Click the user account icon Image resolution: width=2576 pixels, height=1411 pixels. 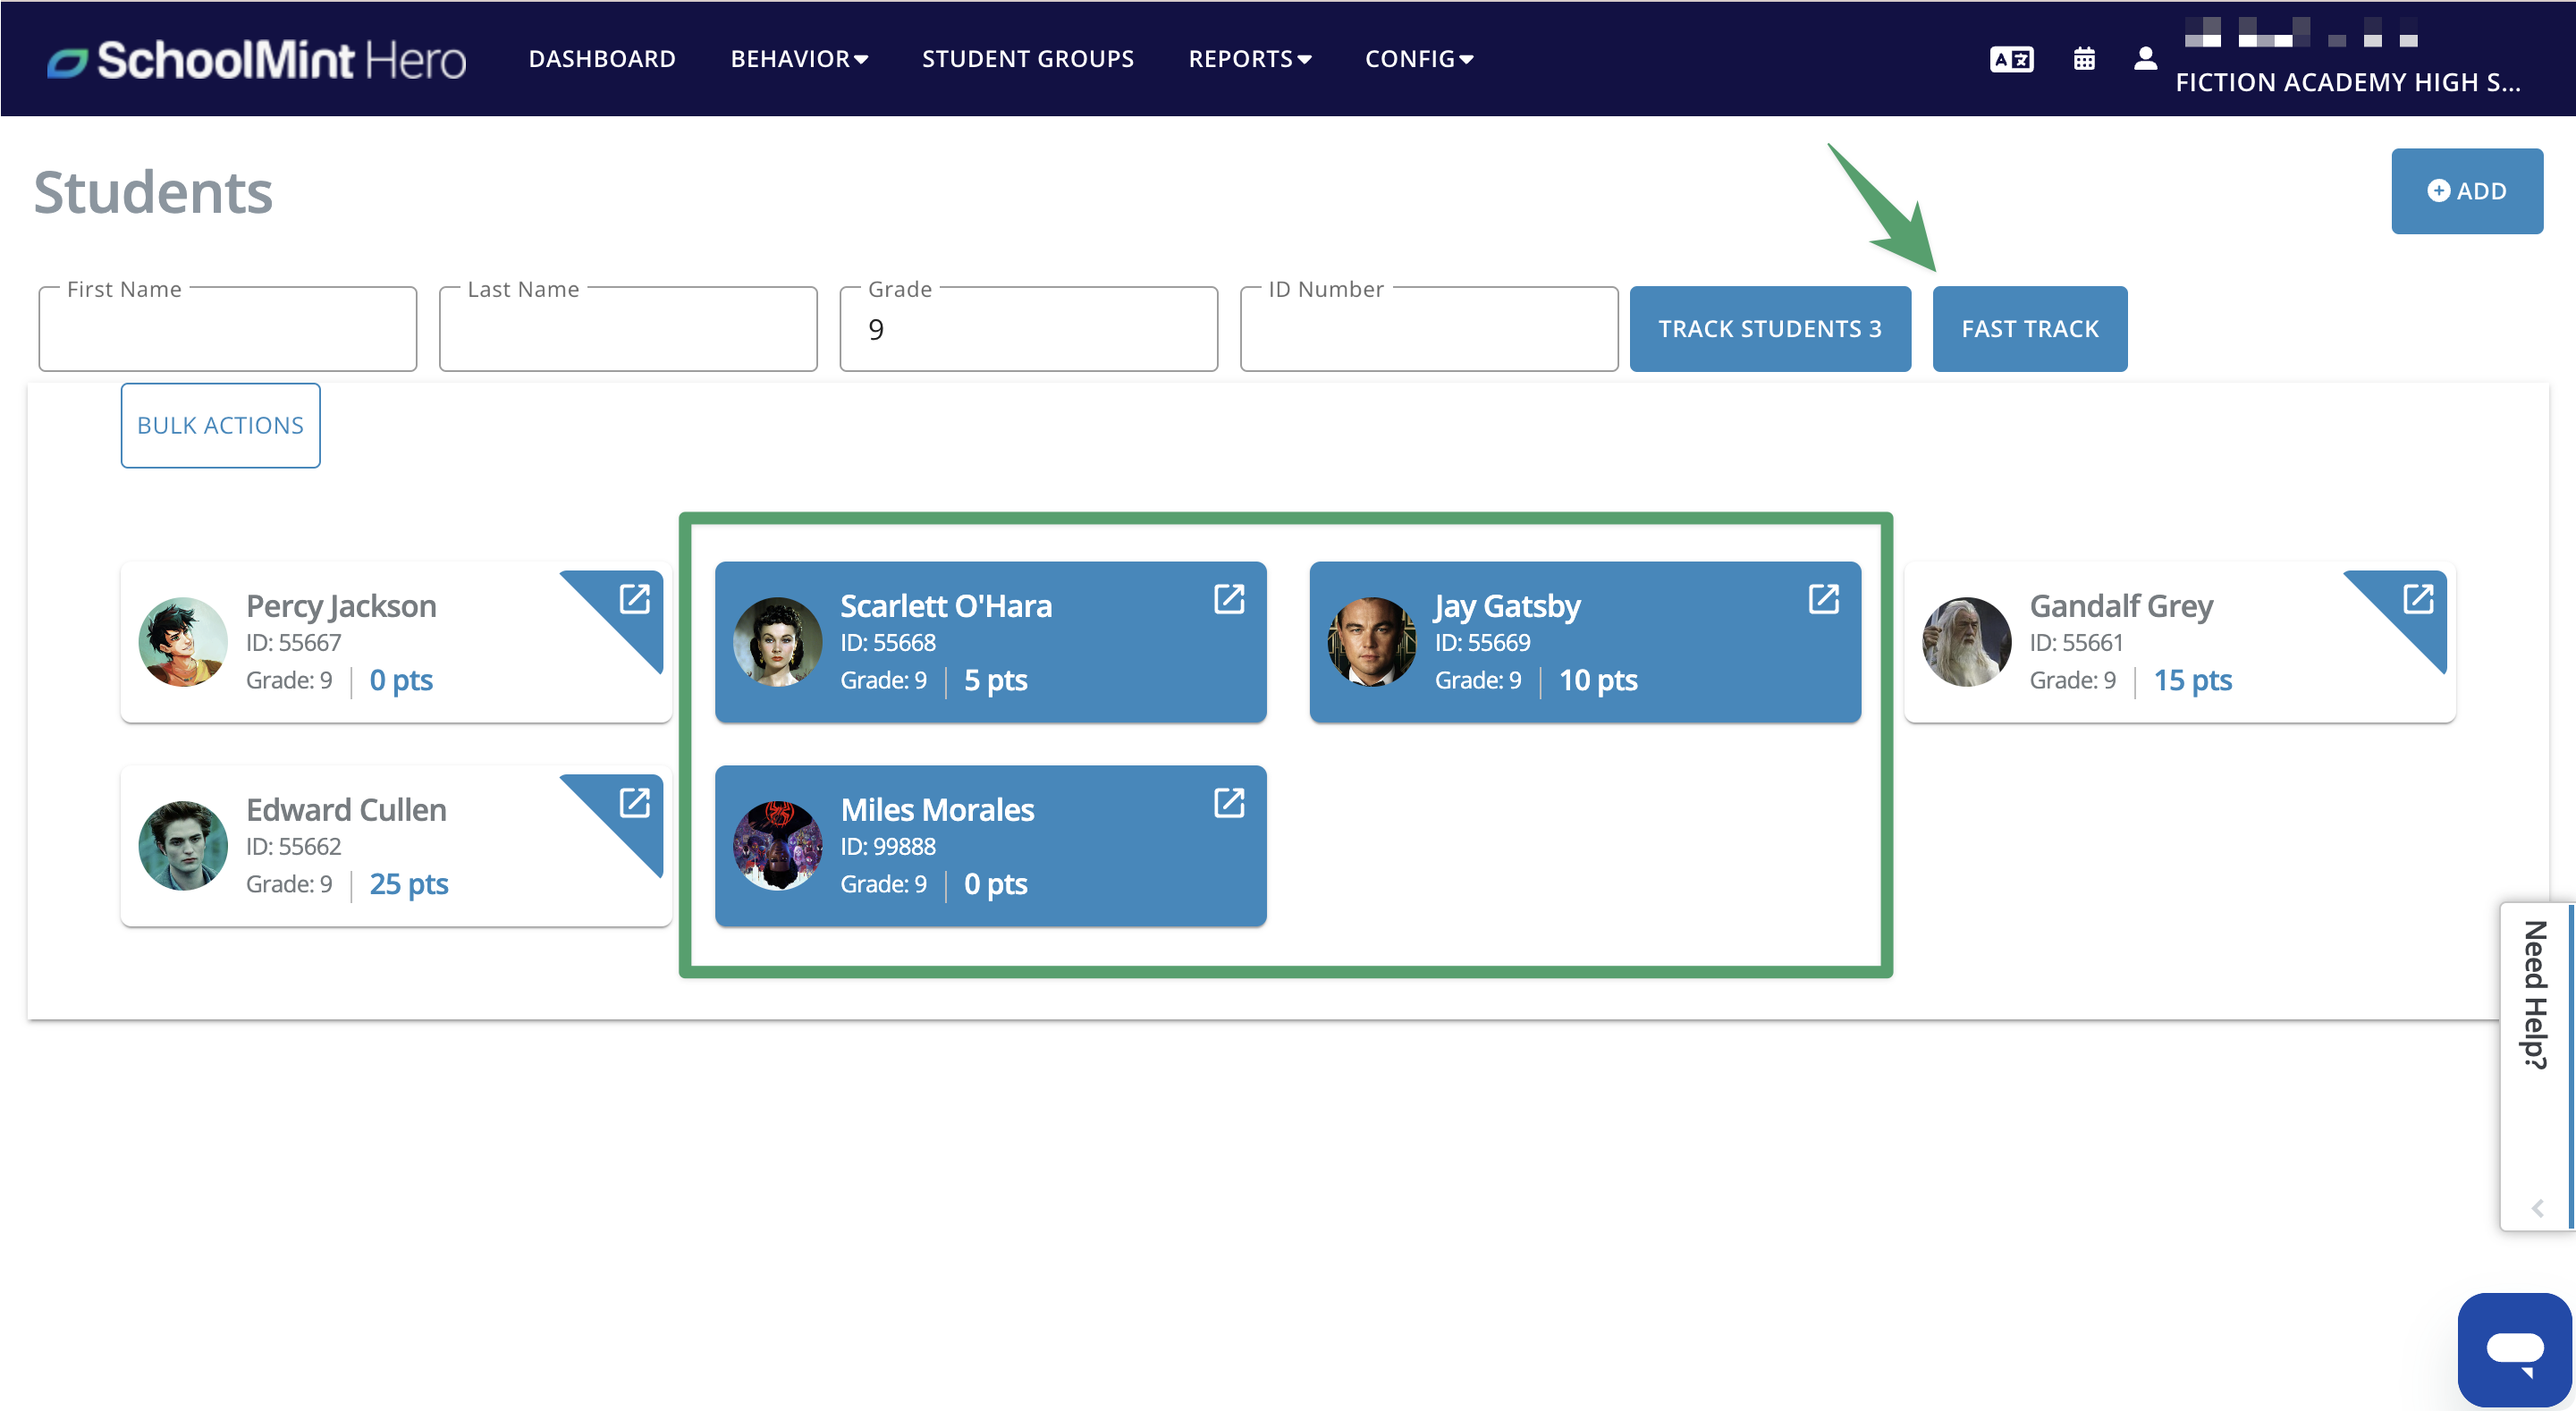tap(2145, 59)
